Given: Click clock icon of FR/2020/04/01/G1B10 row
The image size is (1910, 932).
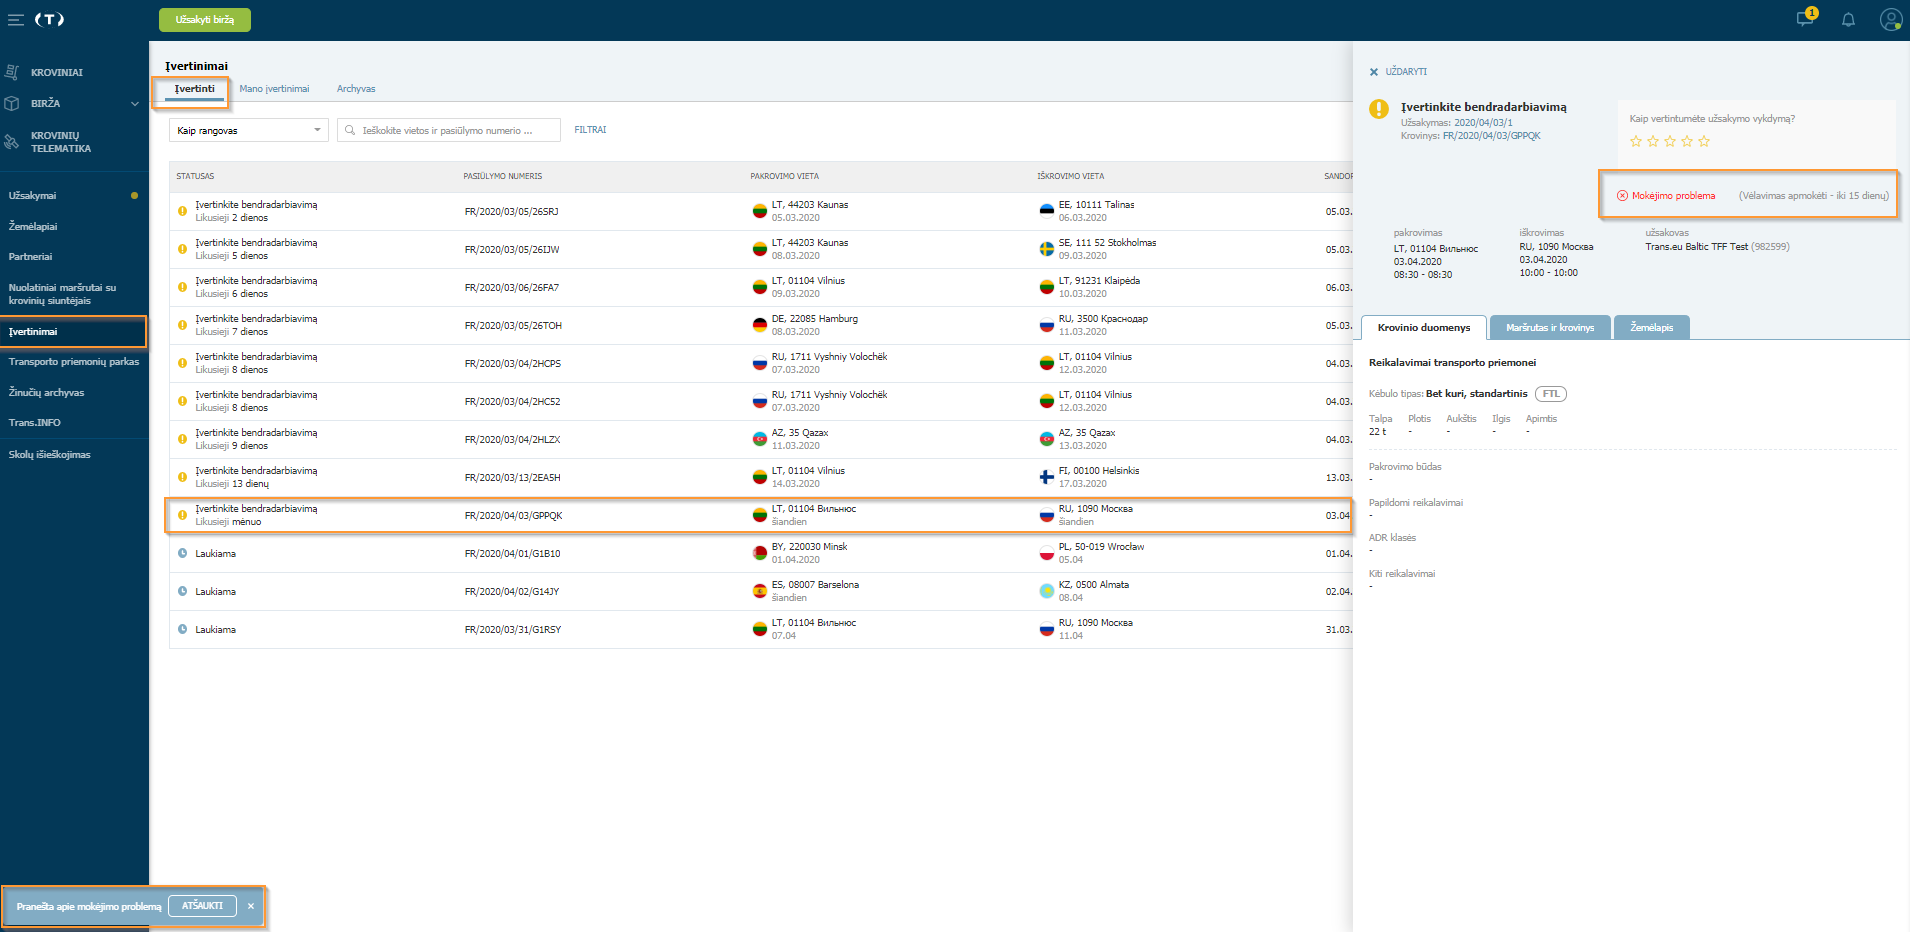Looking at the screenshot, I should (x=182, y=553).
